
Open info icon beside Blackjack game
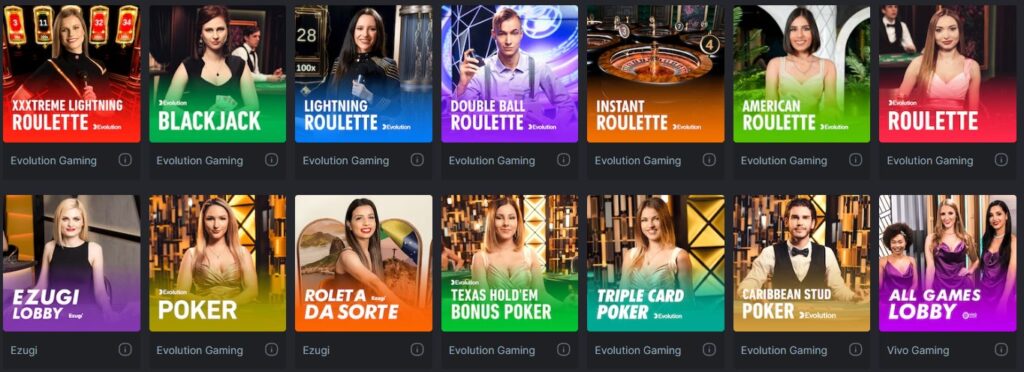coord(271,160)
